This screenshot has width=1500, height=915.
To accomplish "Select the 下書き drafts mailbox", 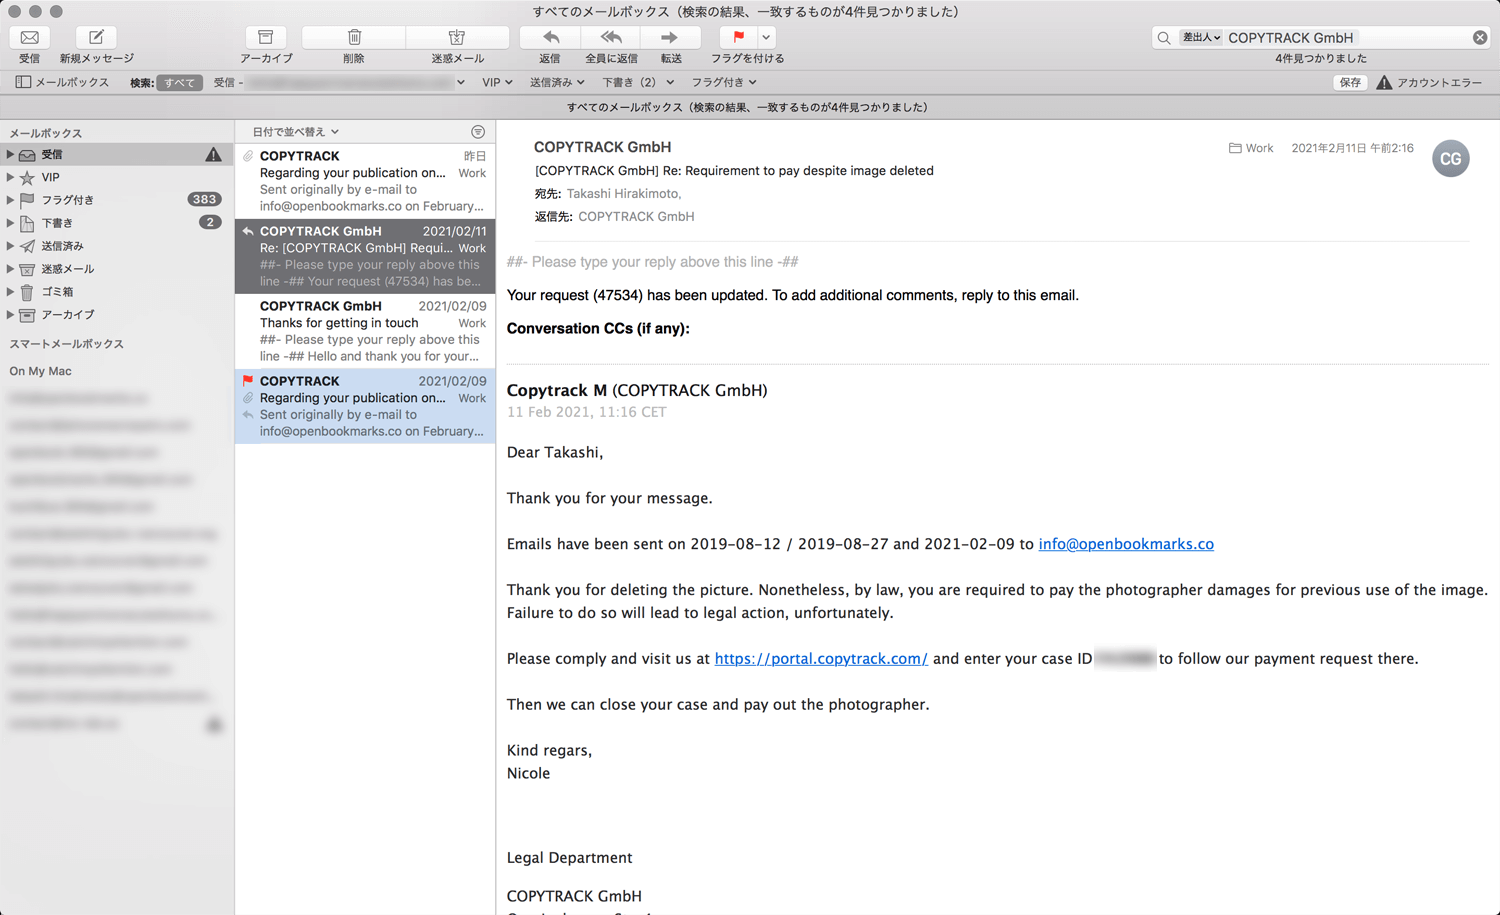I will [117, 223].
